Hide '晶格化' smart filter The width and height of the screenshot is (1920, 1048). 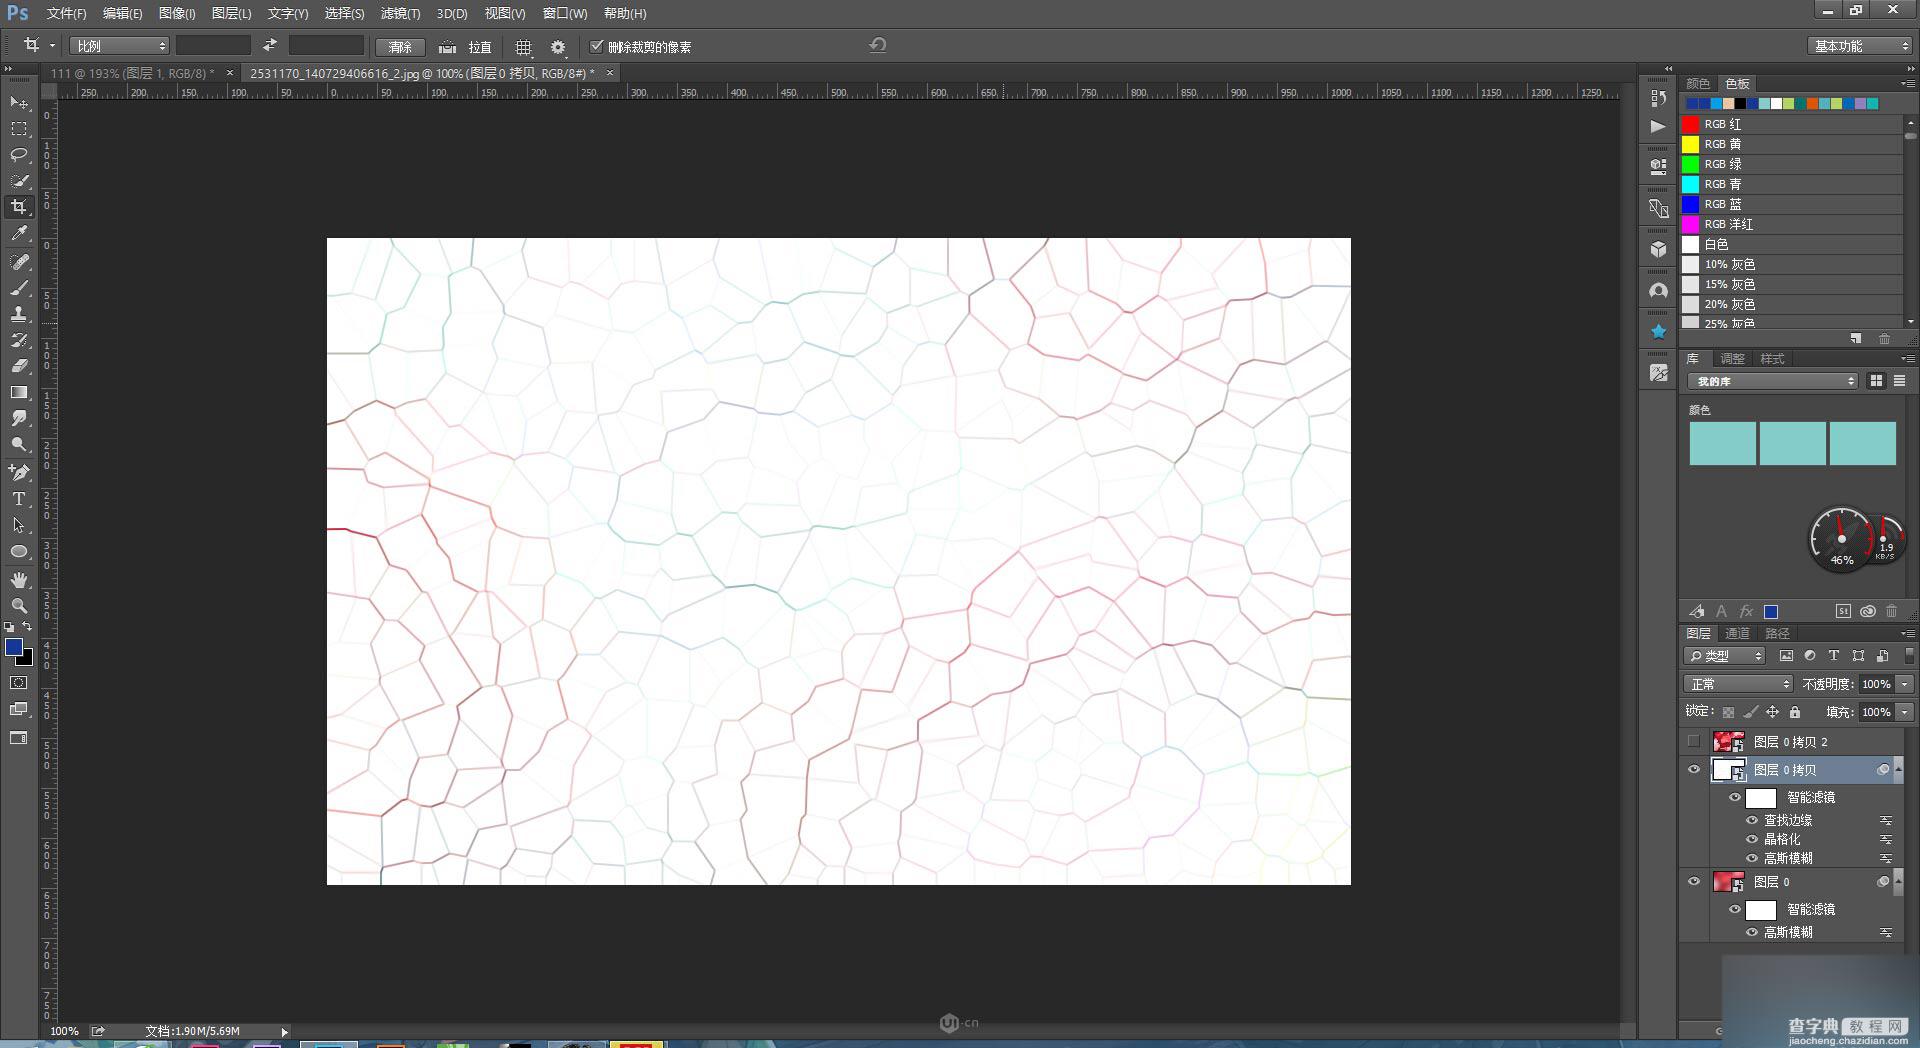point(1752,839)
